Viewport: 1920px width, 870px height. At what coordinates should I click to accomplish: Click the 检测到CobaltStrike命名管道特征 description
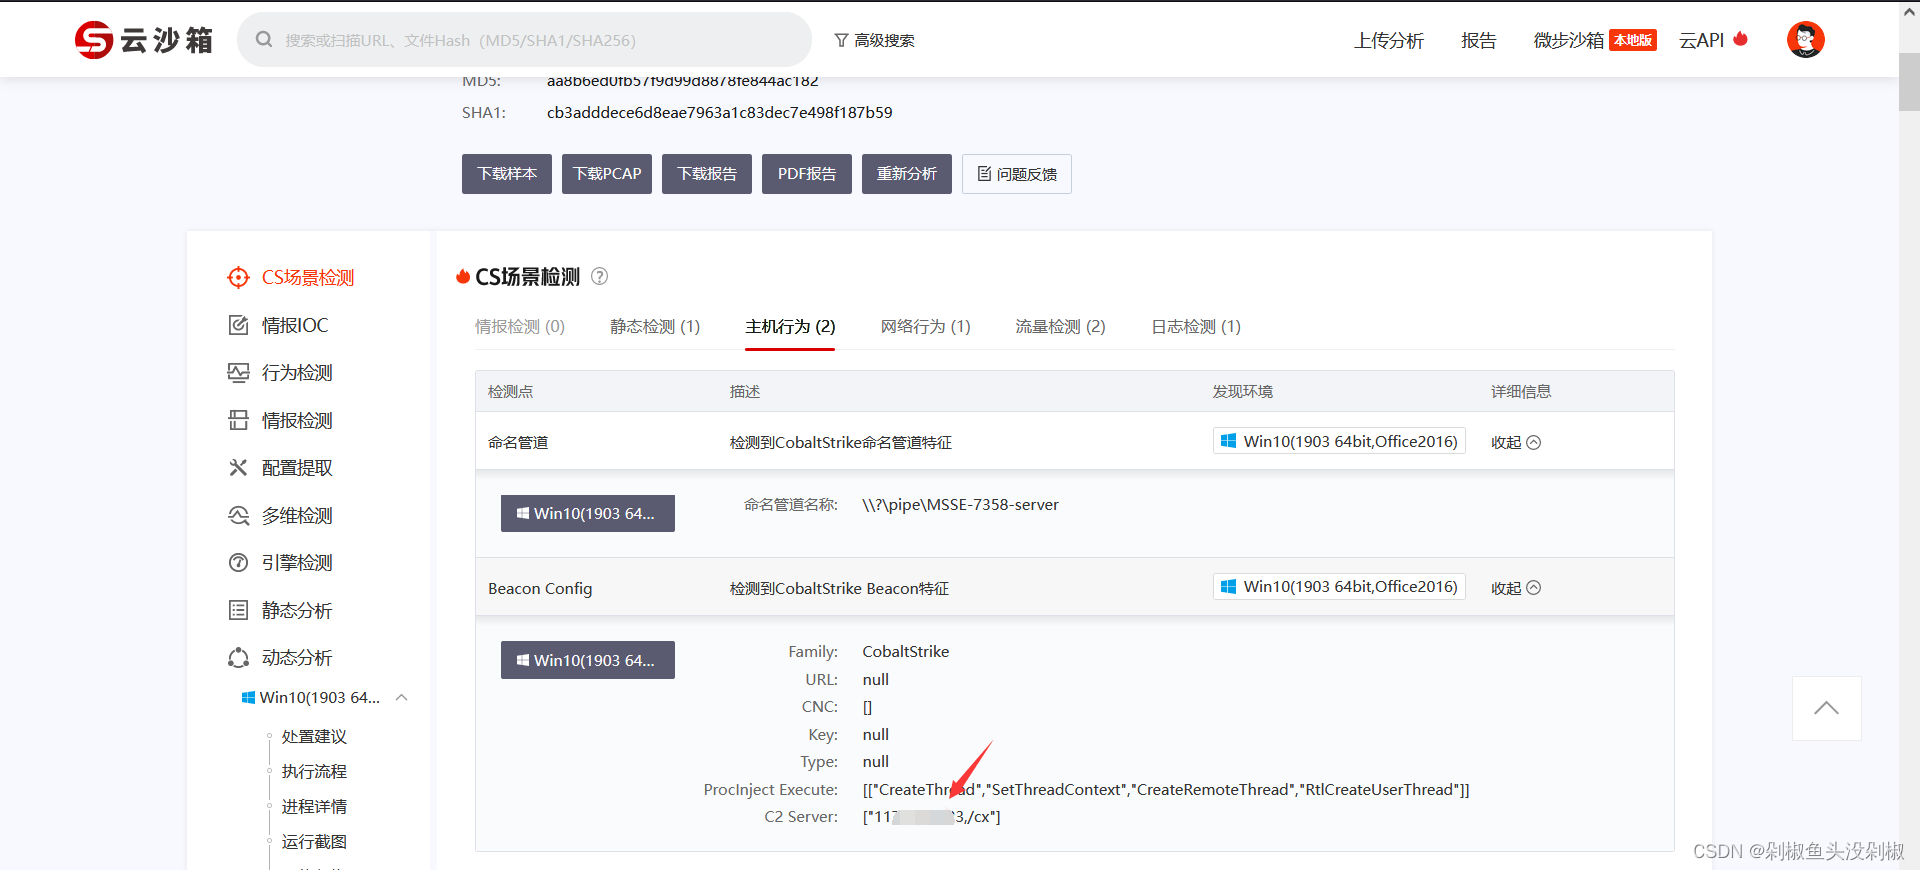(840, 443)
